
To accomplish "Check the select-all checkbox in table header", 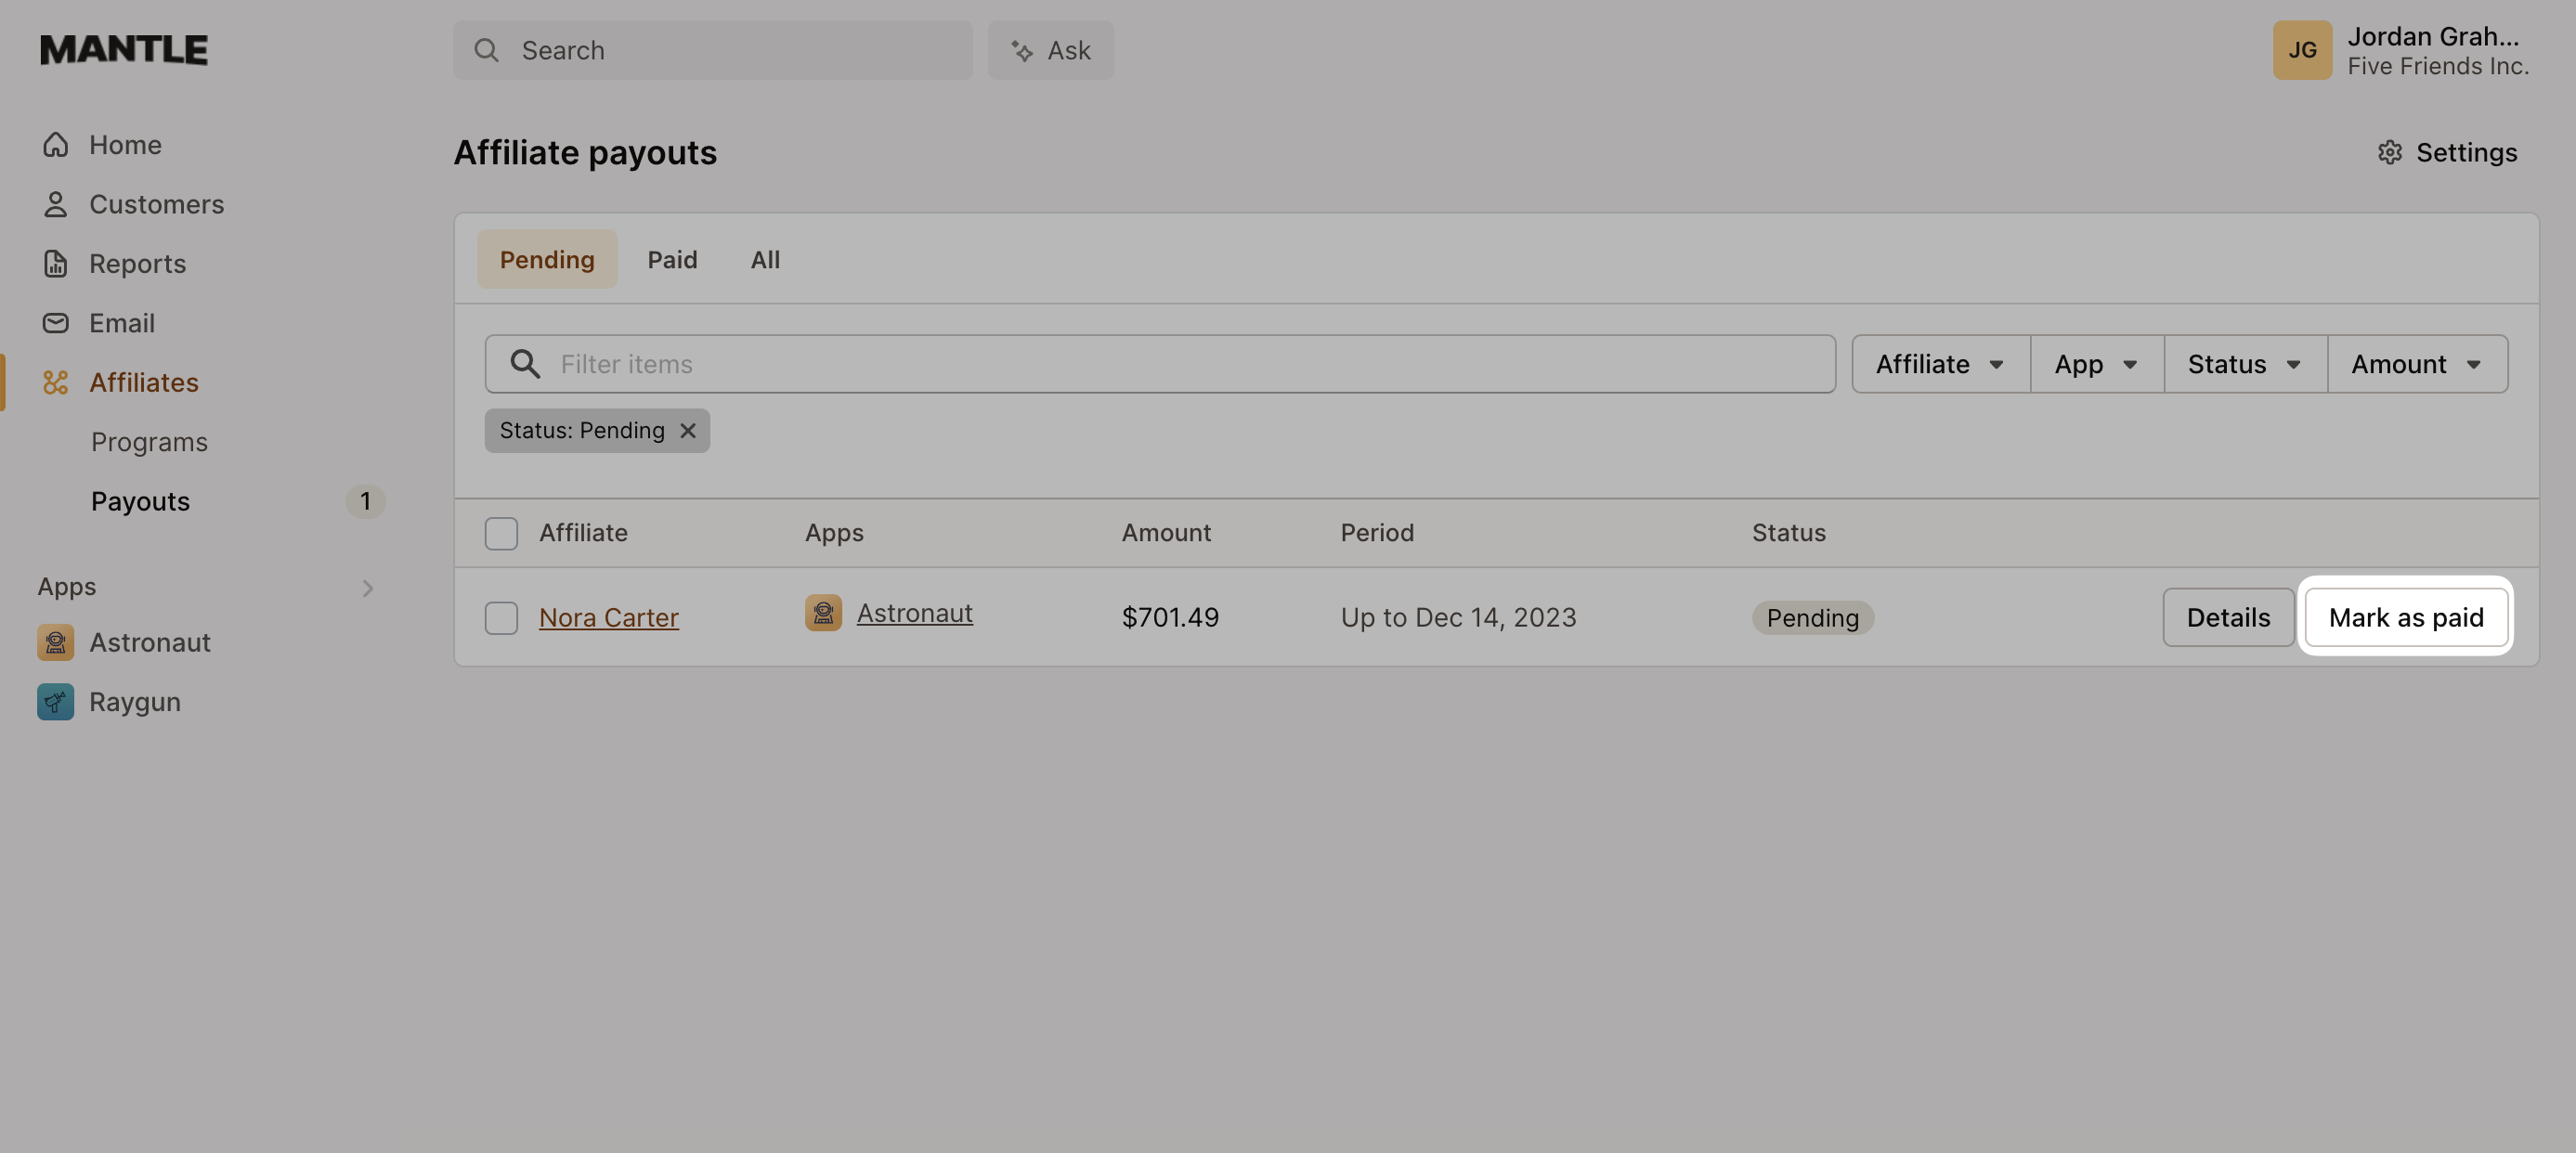I will tap(501, 533).
